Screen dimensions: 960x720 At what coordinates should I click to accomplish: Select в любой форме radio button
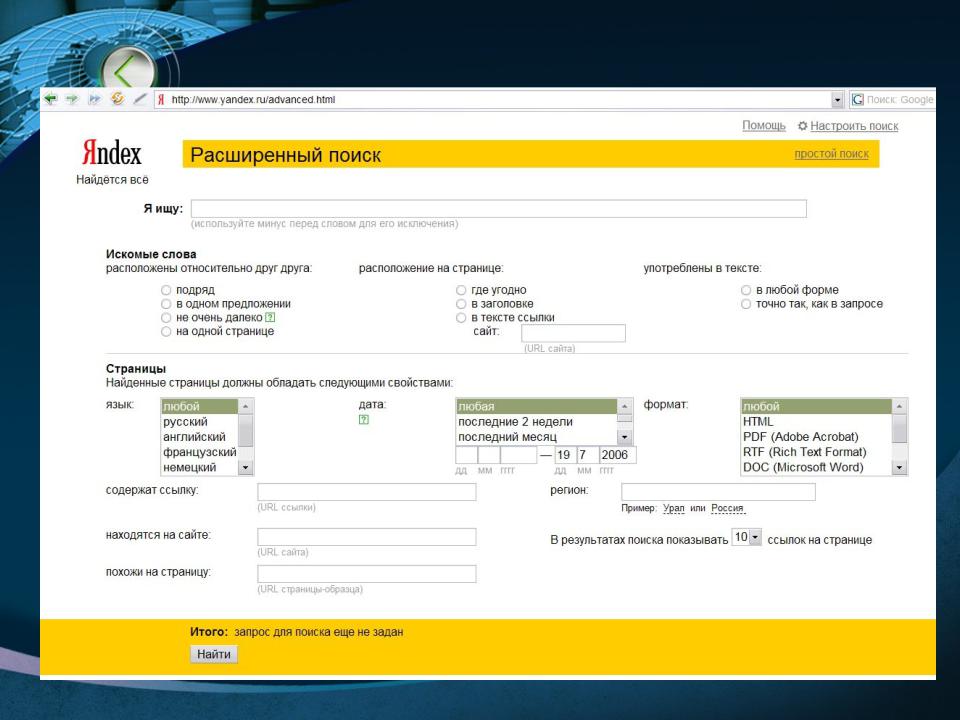coord(746,290)
